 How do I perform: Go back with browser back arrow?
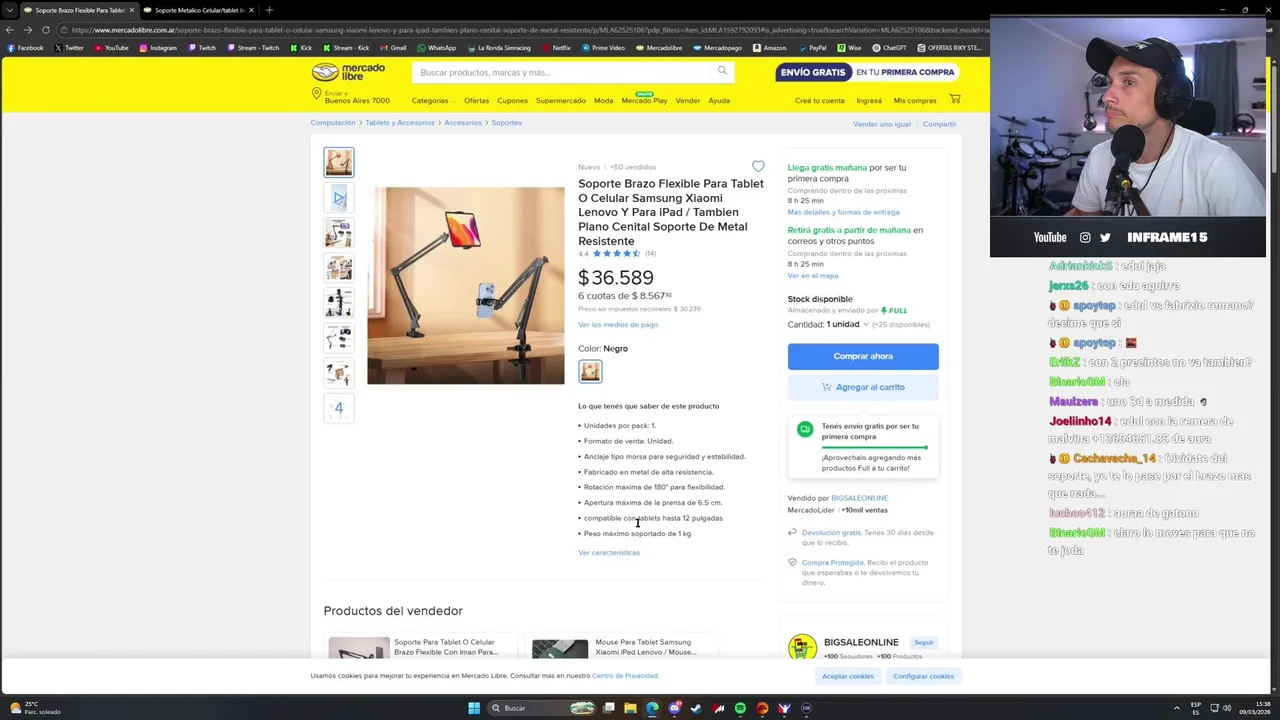pos(11,30)
